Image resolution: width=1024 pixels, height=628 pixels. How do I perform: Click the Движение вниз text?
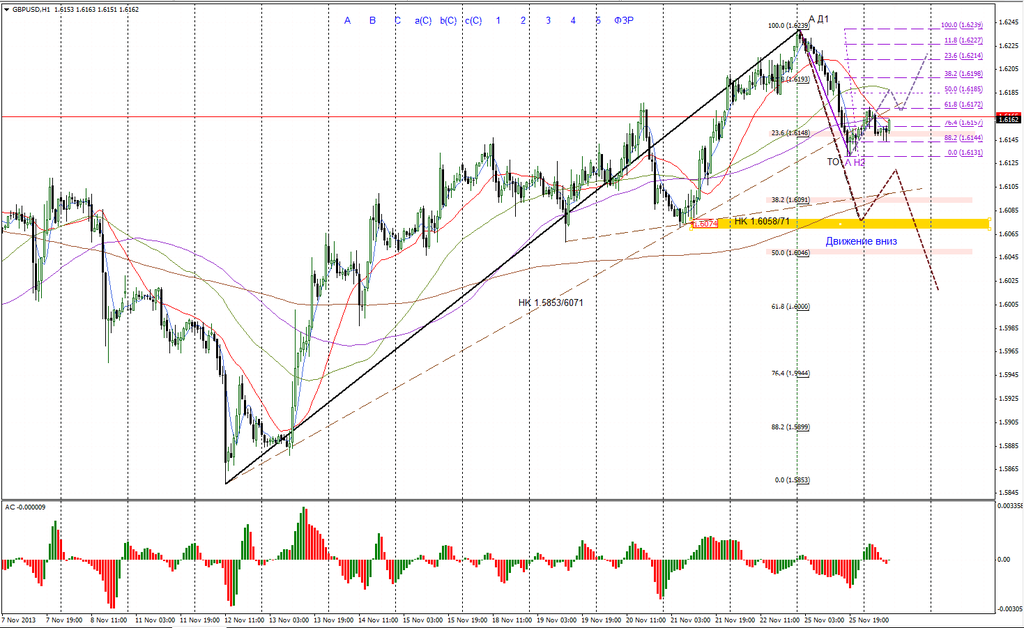point(861,241)
